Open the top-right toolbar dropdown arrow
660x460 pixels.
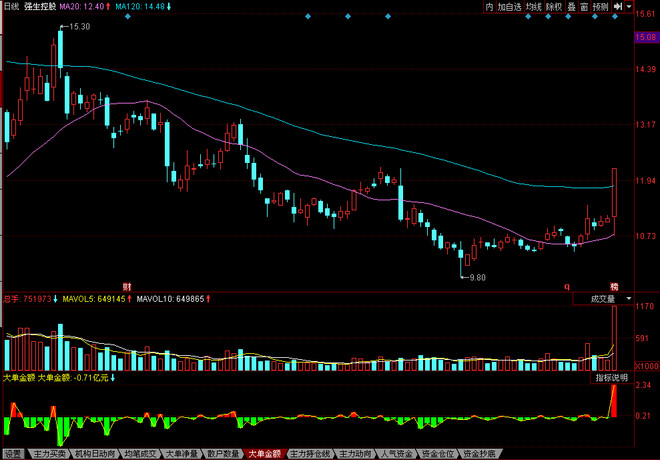coord(629,7)
